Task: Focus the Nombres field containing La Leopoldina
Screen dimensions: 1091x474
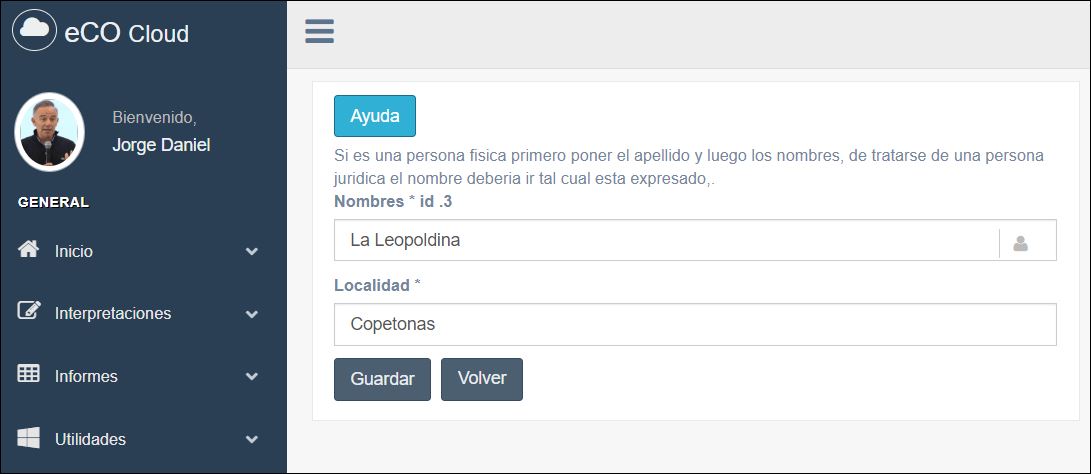Action: [x=667, y=240]
